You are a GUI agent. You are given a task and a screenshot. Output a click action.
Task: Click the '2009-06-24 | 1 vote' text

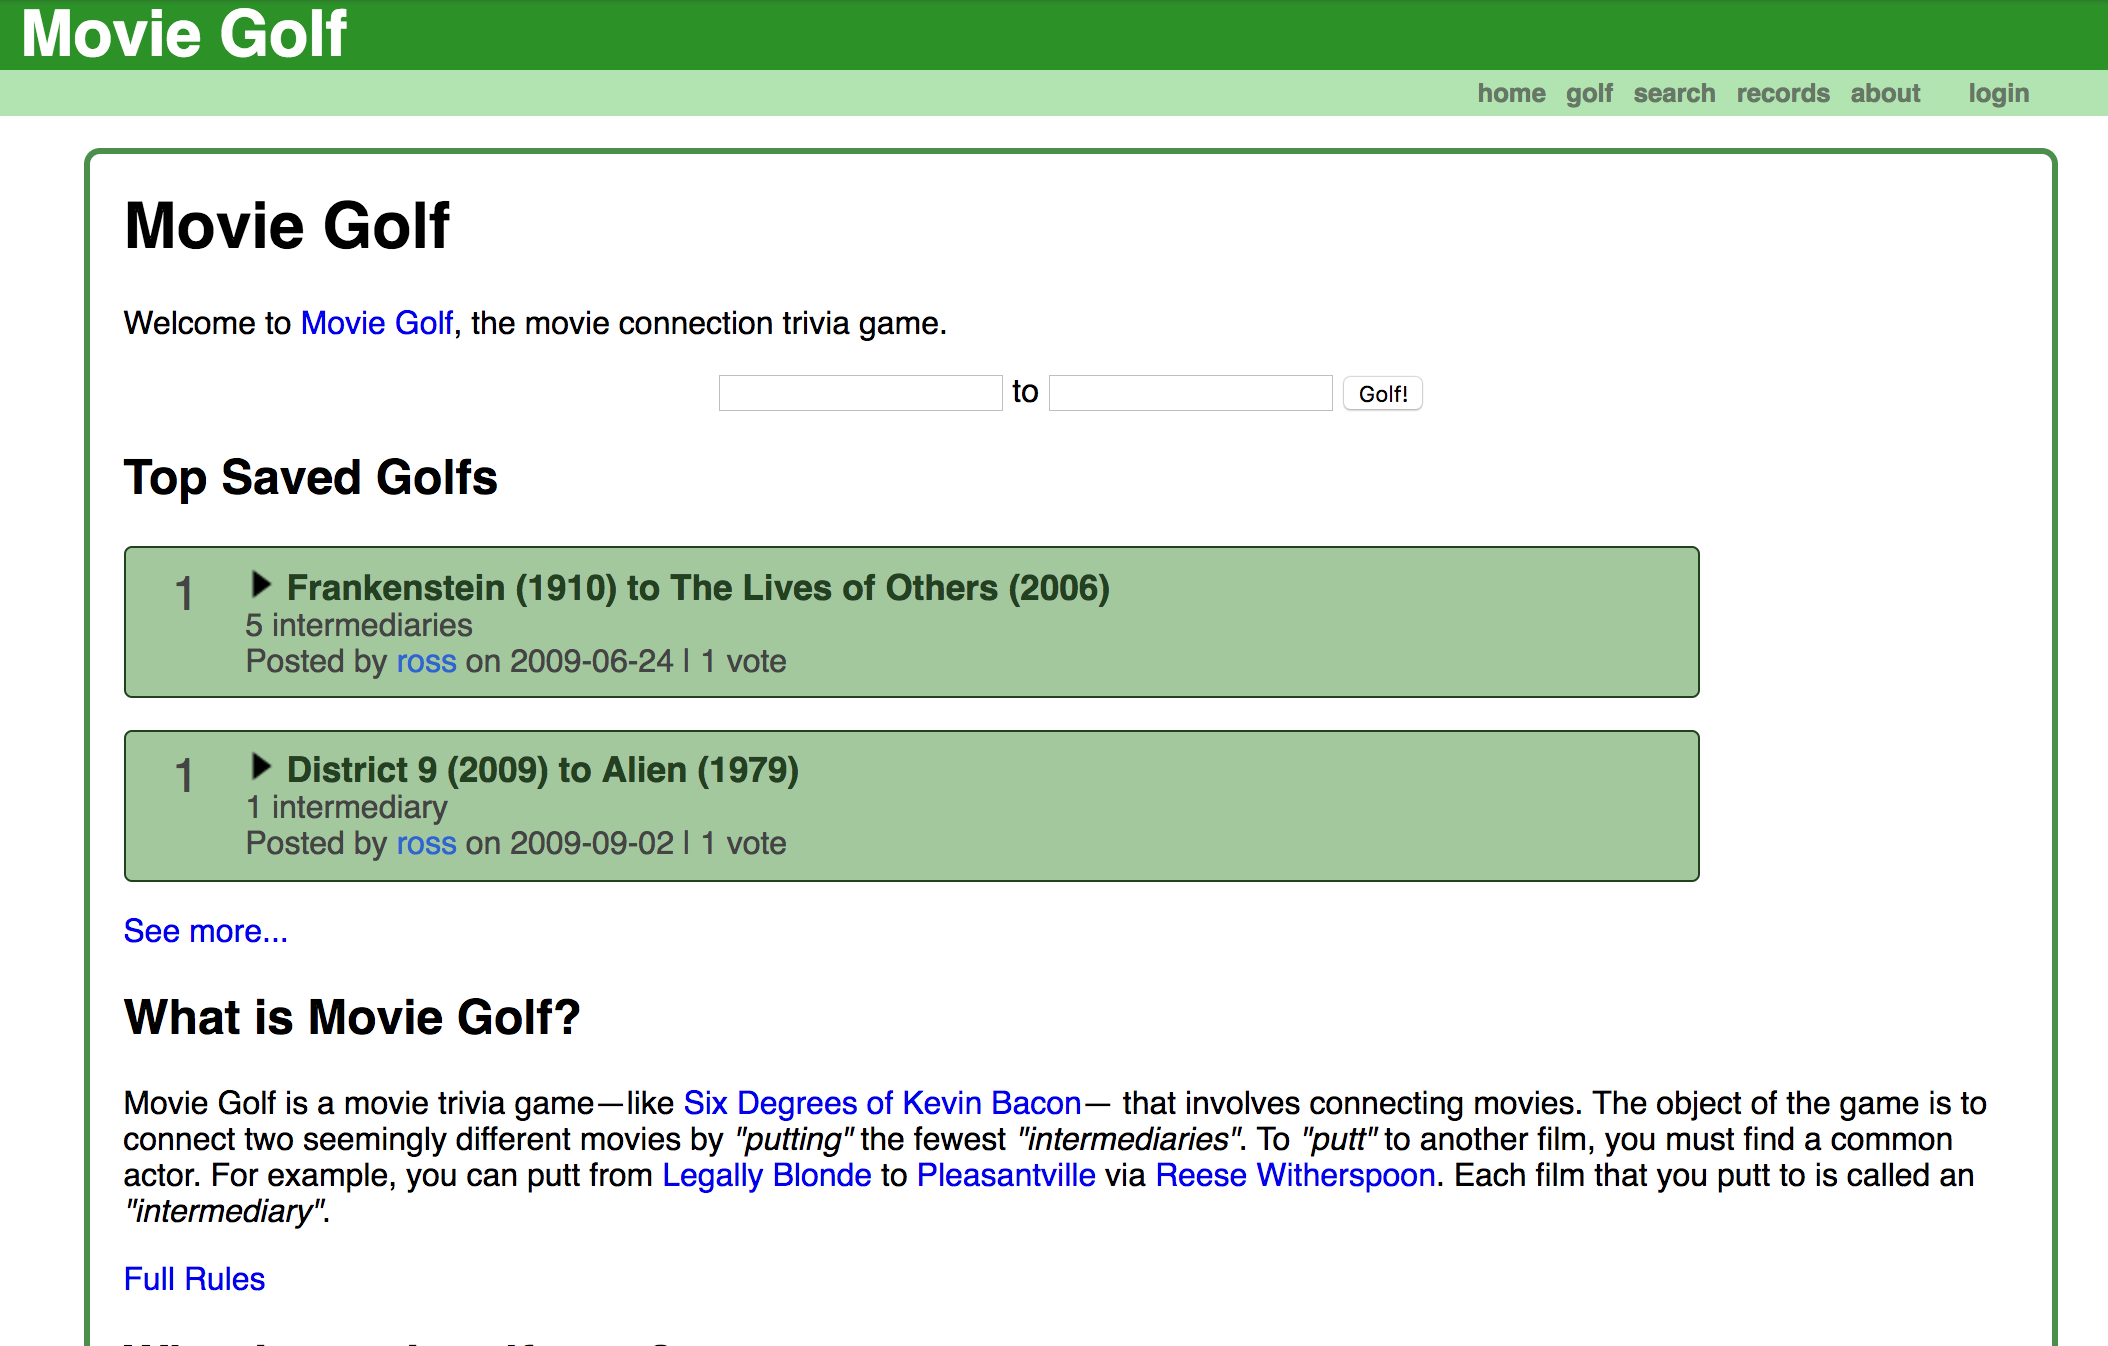click(648, 661)
